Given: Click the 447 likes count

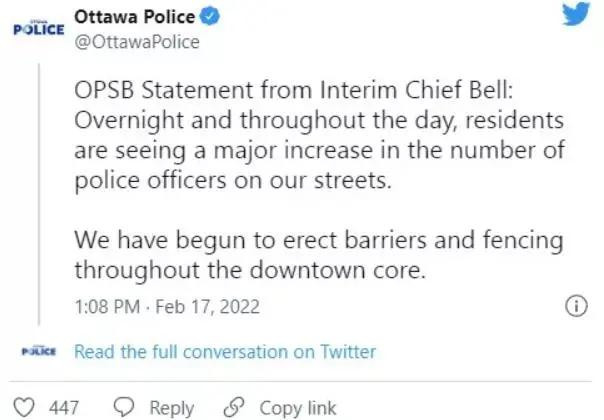Looking at the screenshot, I should tap(63, 407).
